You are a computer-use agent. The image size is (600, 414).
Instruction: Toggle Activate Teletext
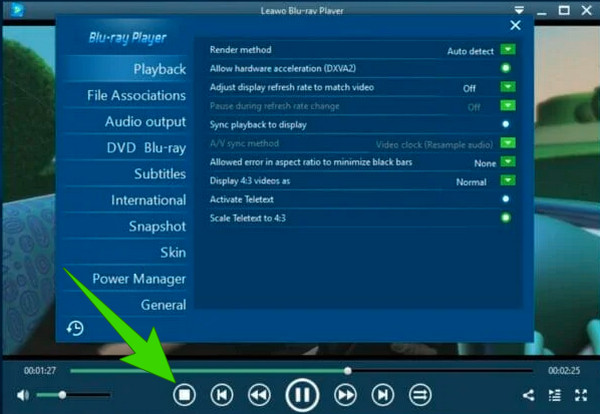pyautogui.click(x=505, y=199)
